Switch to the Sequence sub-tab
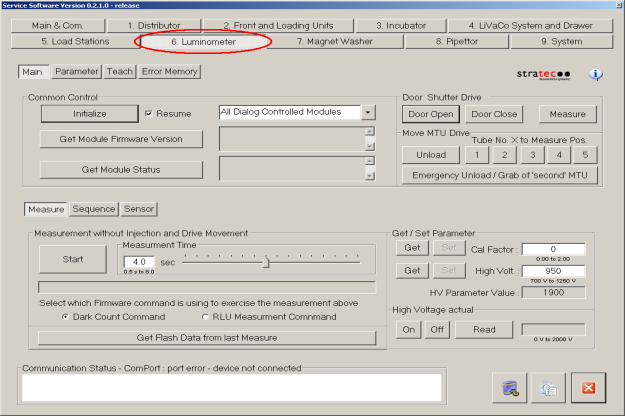This screenshot has width=625, height=416. pos(94,209)
